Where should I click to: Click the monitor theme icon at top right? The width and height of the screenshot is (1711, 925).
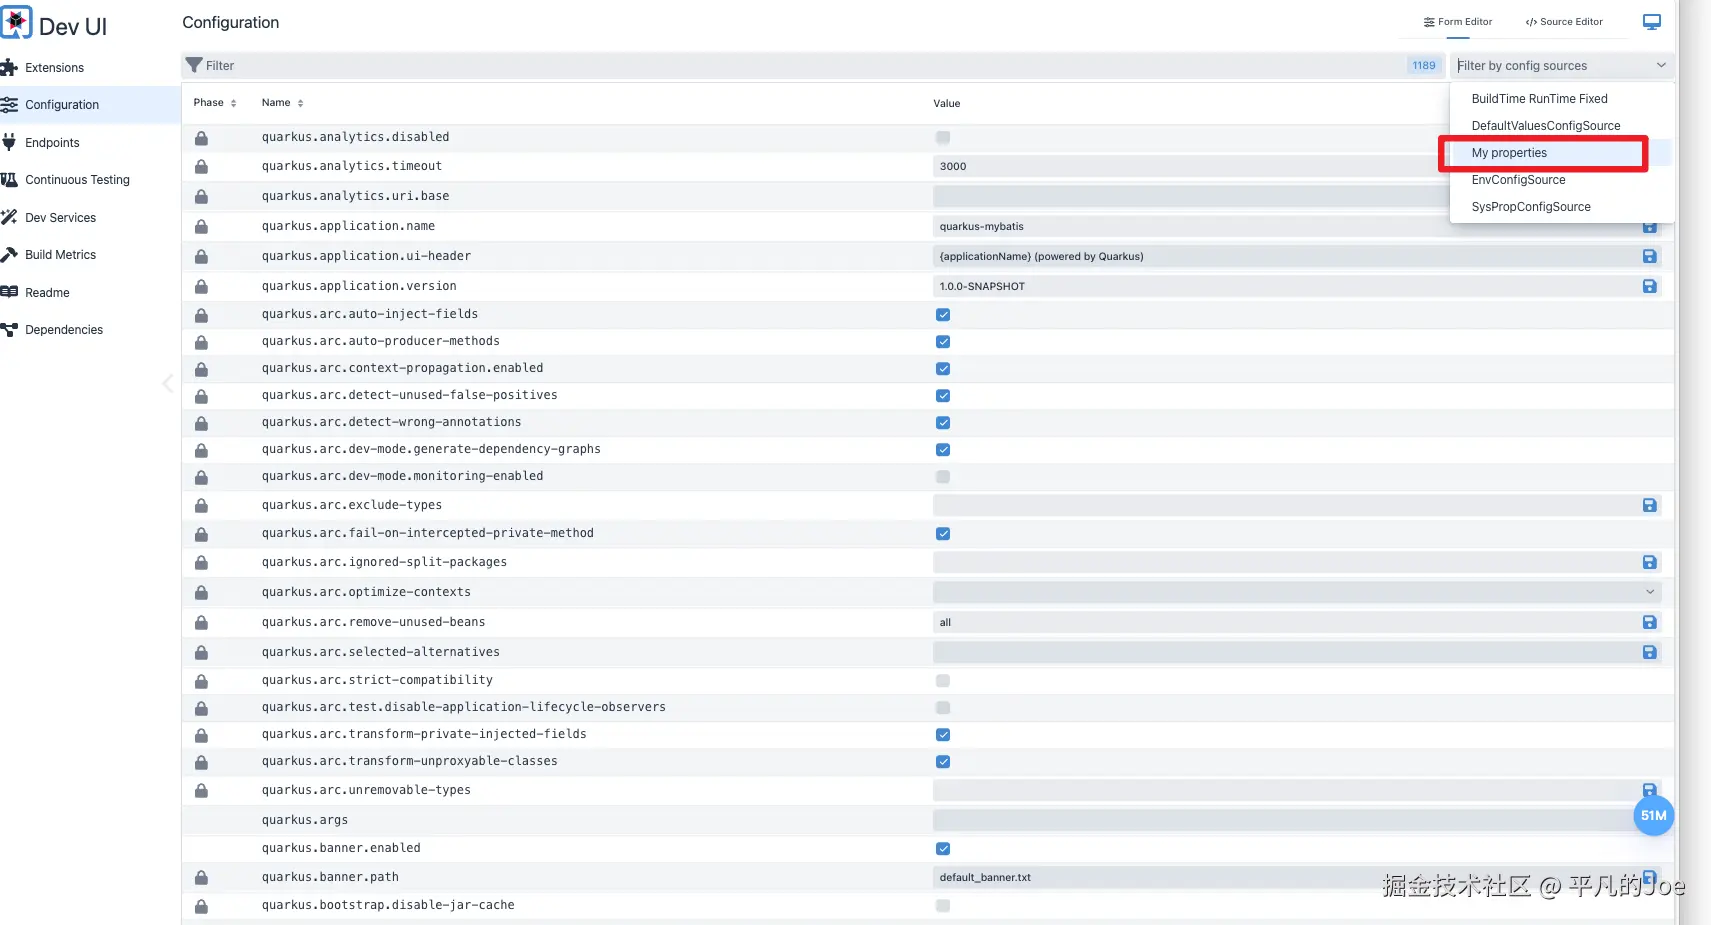(1651, 22)
